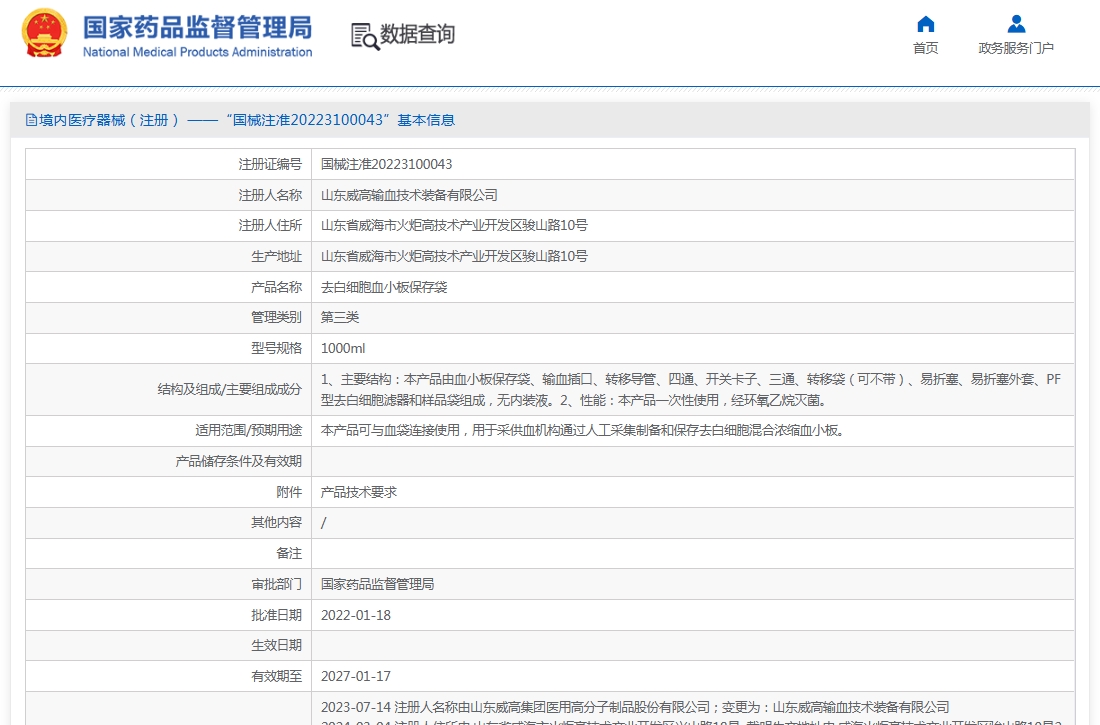Screen dimensions: 1100x725
Task: Select registrant name 山东威高输血技术装备有限公司 in 注册人名称 row
Action: (409, 195)
